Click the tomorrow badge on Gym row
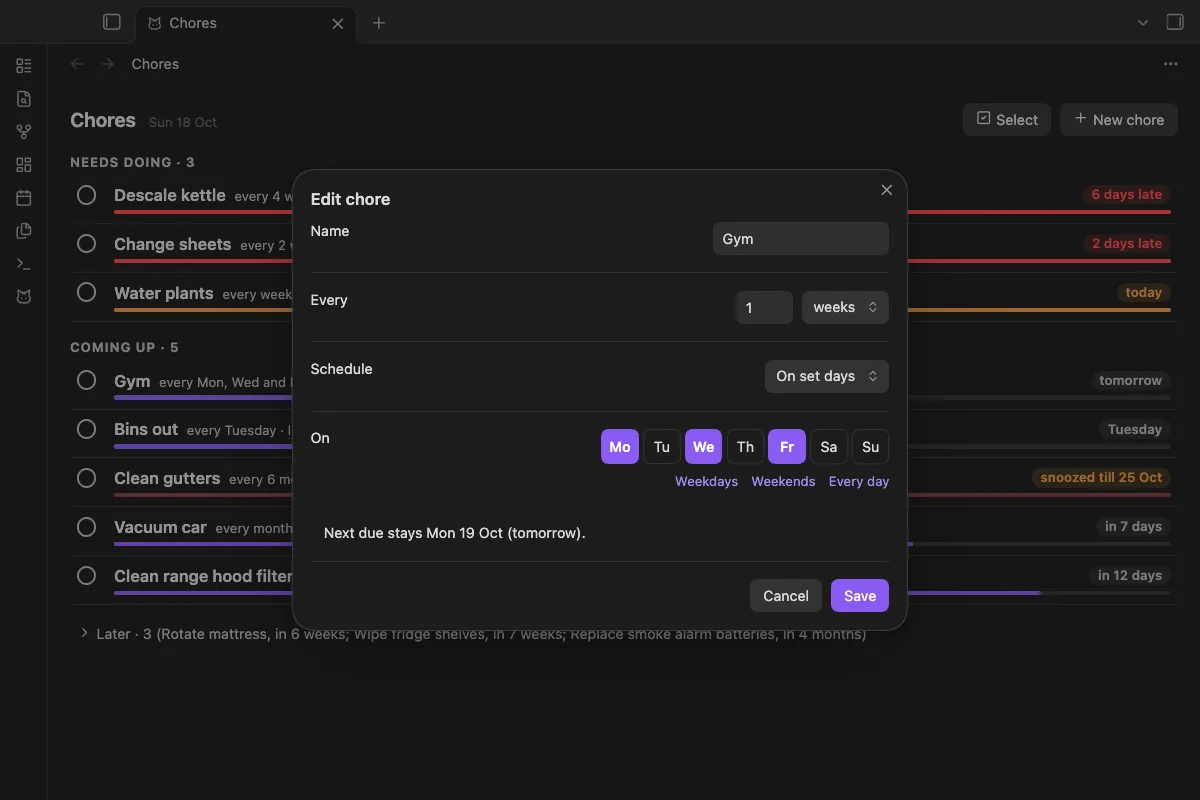 1130,381
